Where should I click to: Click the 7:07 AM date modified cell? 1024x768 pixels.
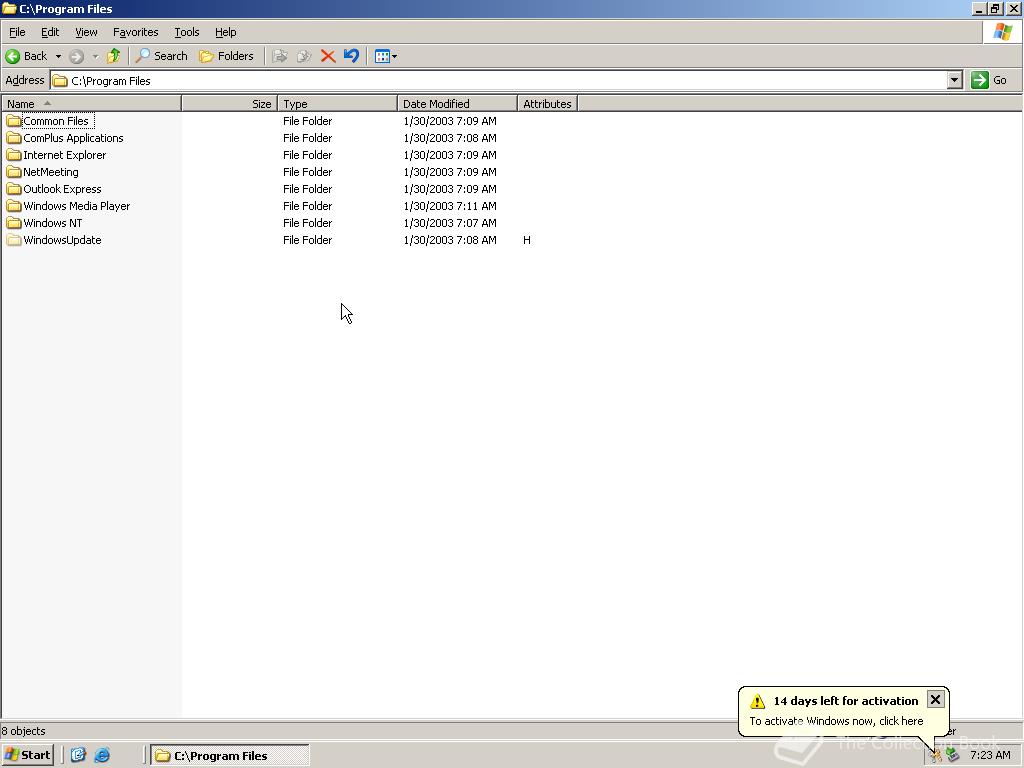pos(450,223)
